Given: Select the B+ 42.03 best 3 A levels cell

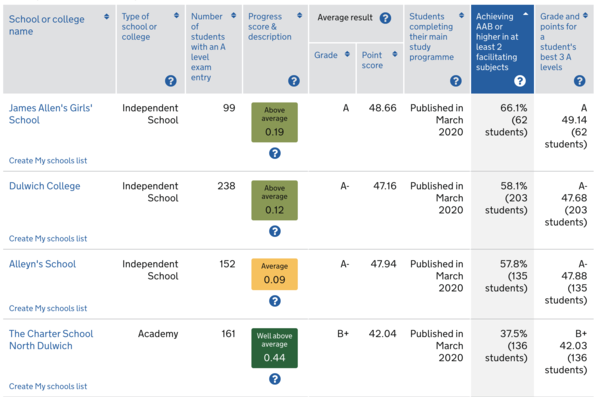Looking at the screenshot, I should pyautogui.click(x=566, y=352).
